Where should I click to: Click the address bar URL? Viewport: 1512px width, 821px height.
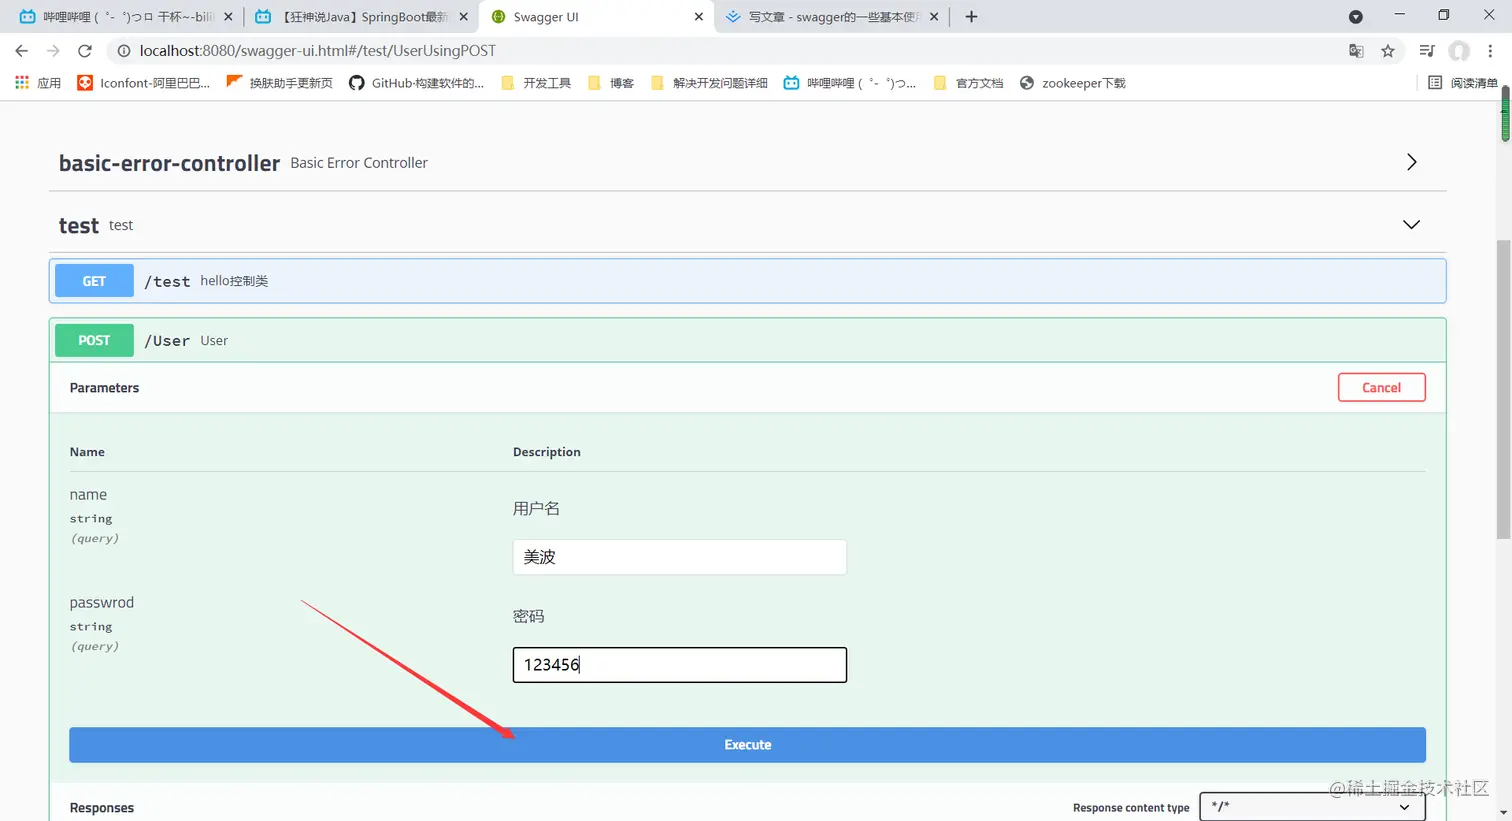click(x=318, y=51)
